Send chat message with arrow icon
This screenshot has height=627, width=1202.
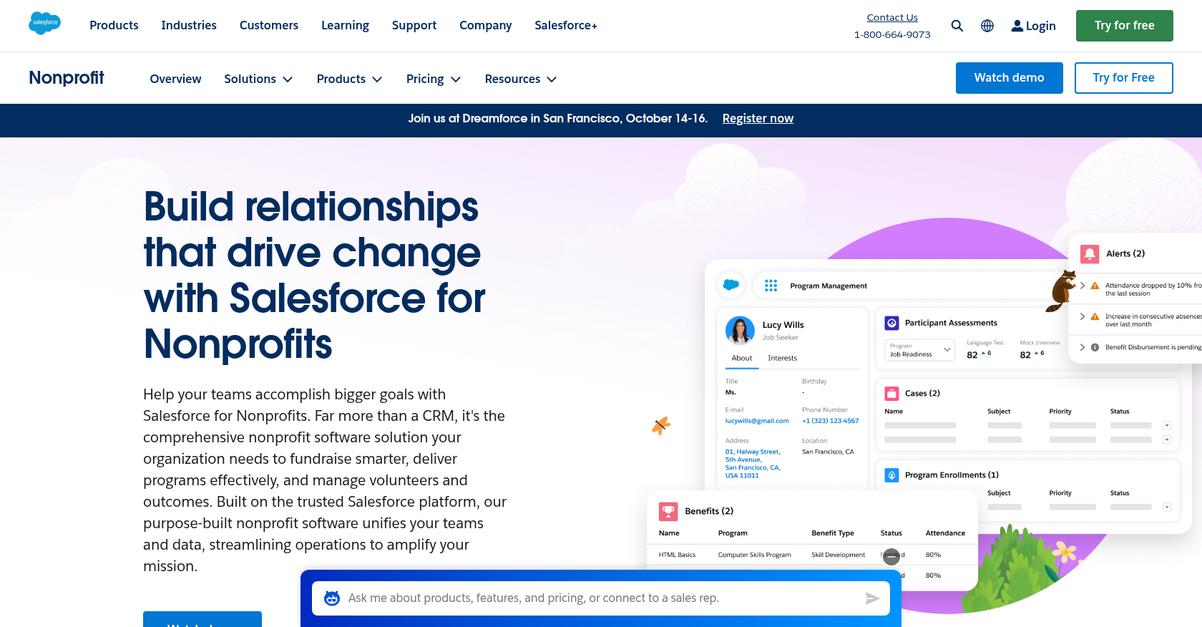click(872, 598)
